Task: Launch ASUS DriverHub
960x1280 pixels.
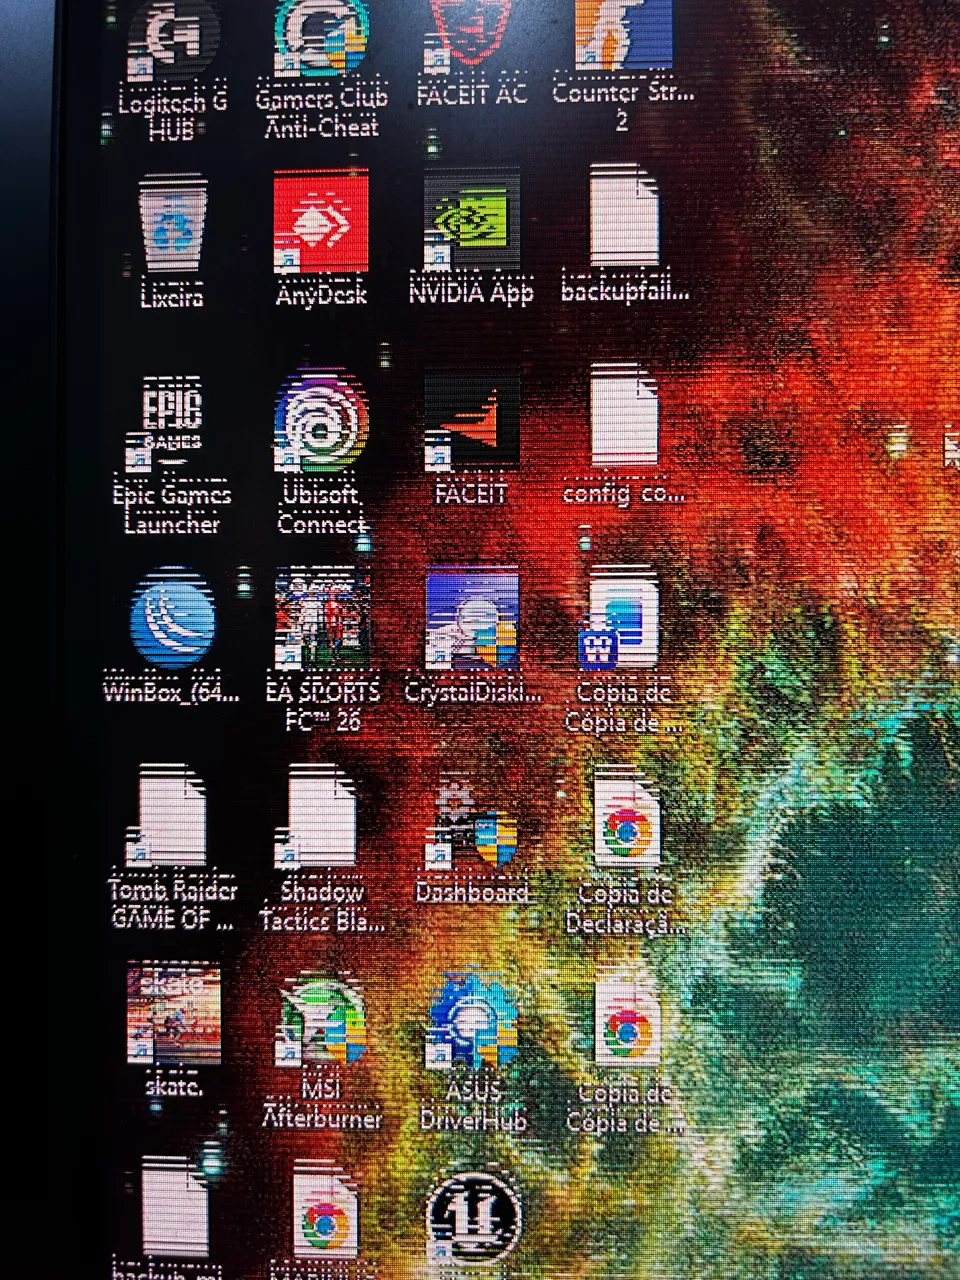Action: 472,1018
